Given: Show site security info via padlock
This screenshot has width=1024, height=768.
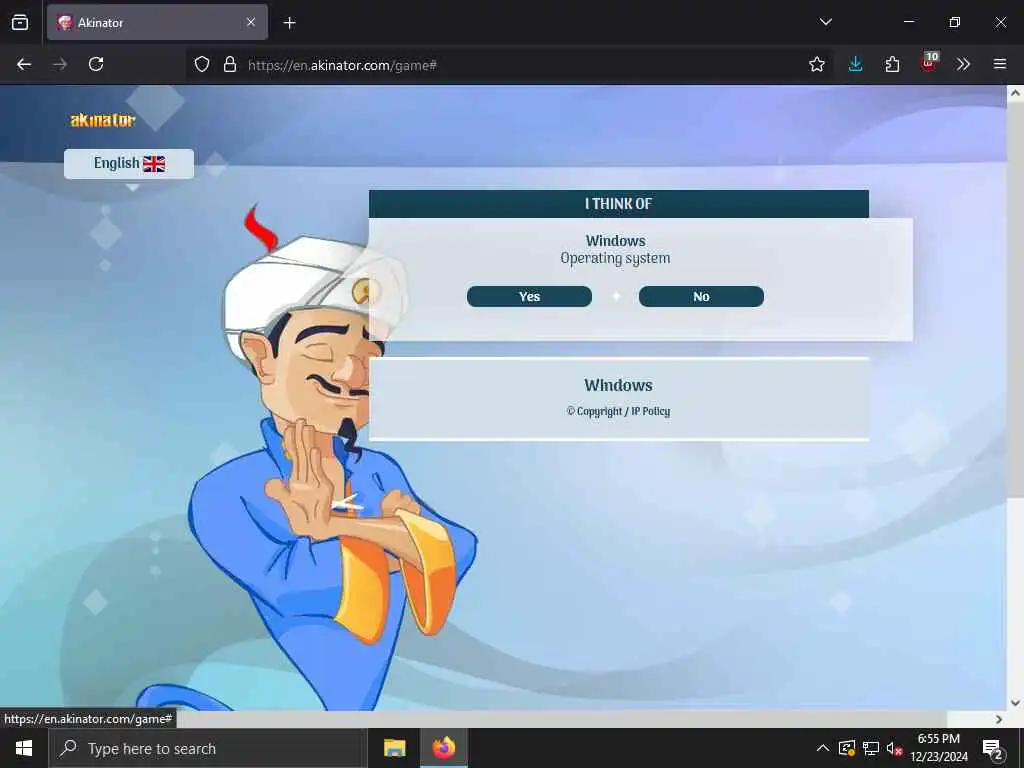Looking at the screenshot, I should pyautogui.click(x=230, y=64).
